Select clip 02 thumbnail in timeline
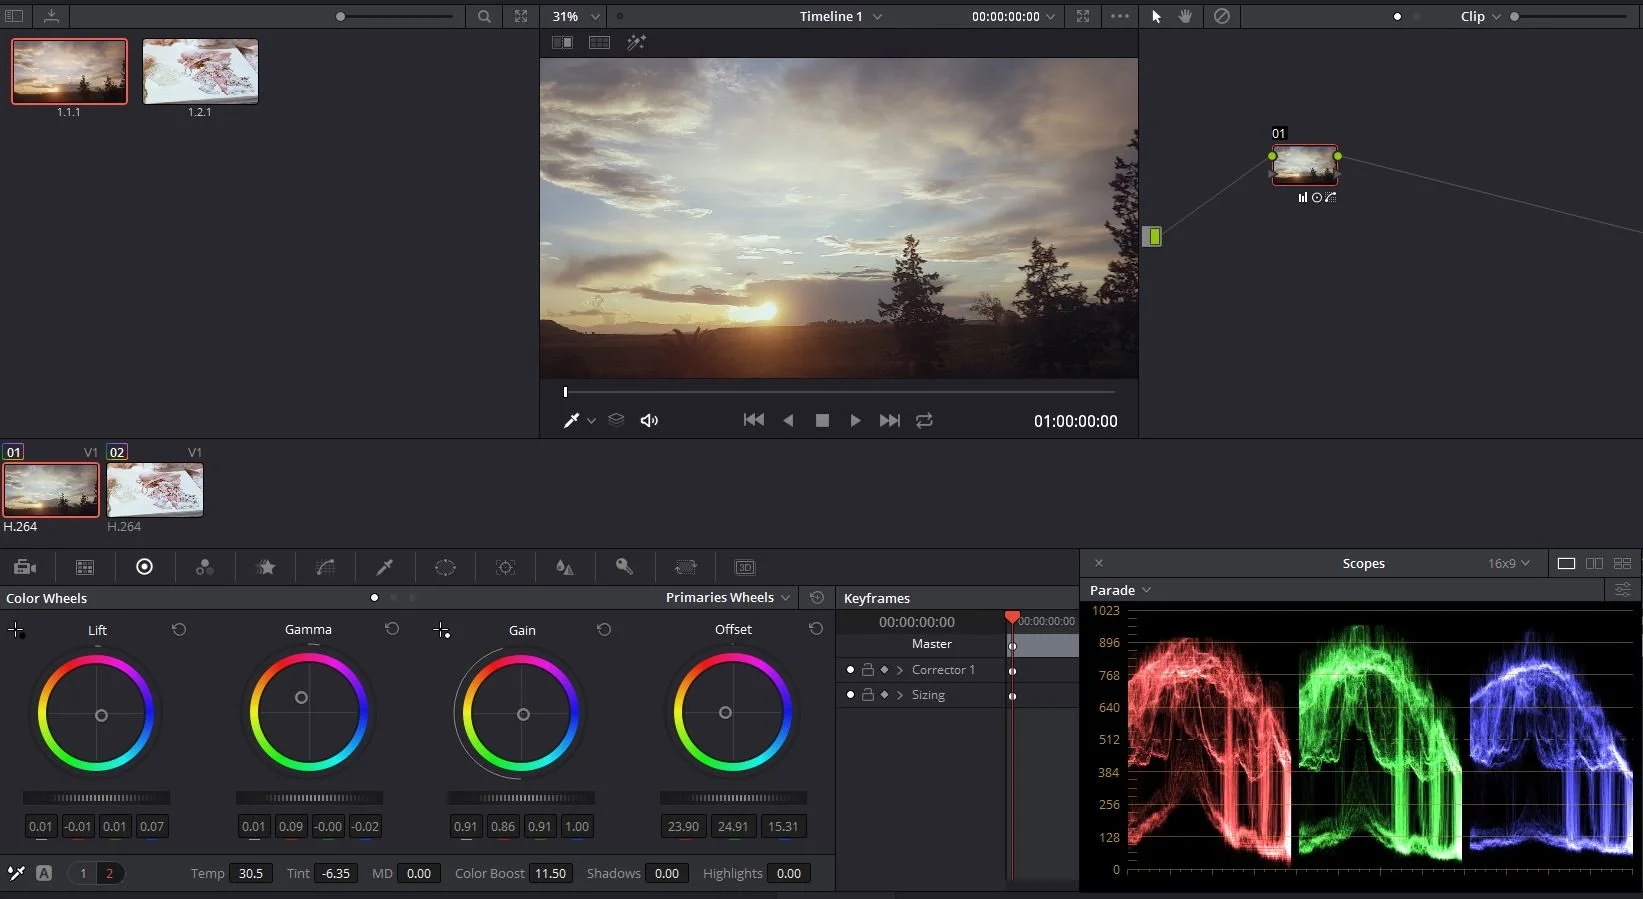Screen dimensions: 1643x899 pos(155,490)
